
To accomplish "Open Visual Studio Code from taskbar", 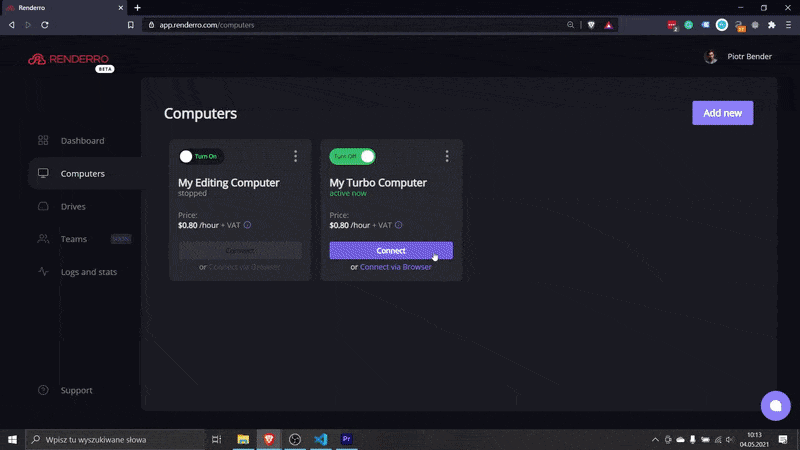I will point(320,439).
